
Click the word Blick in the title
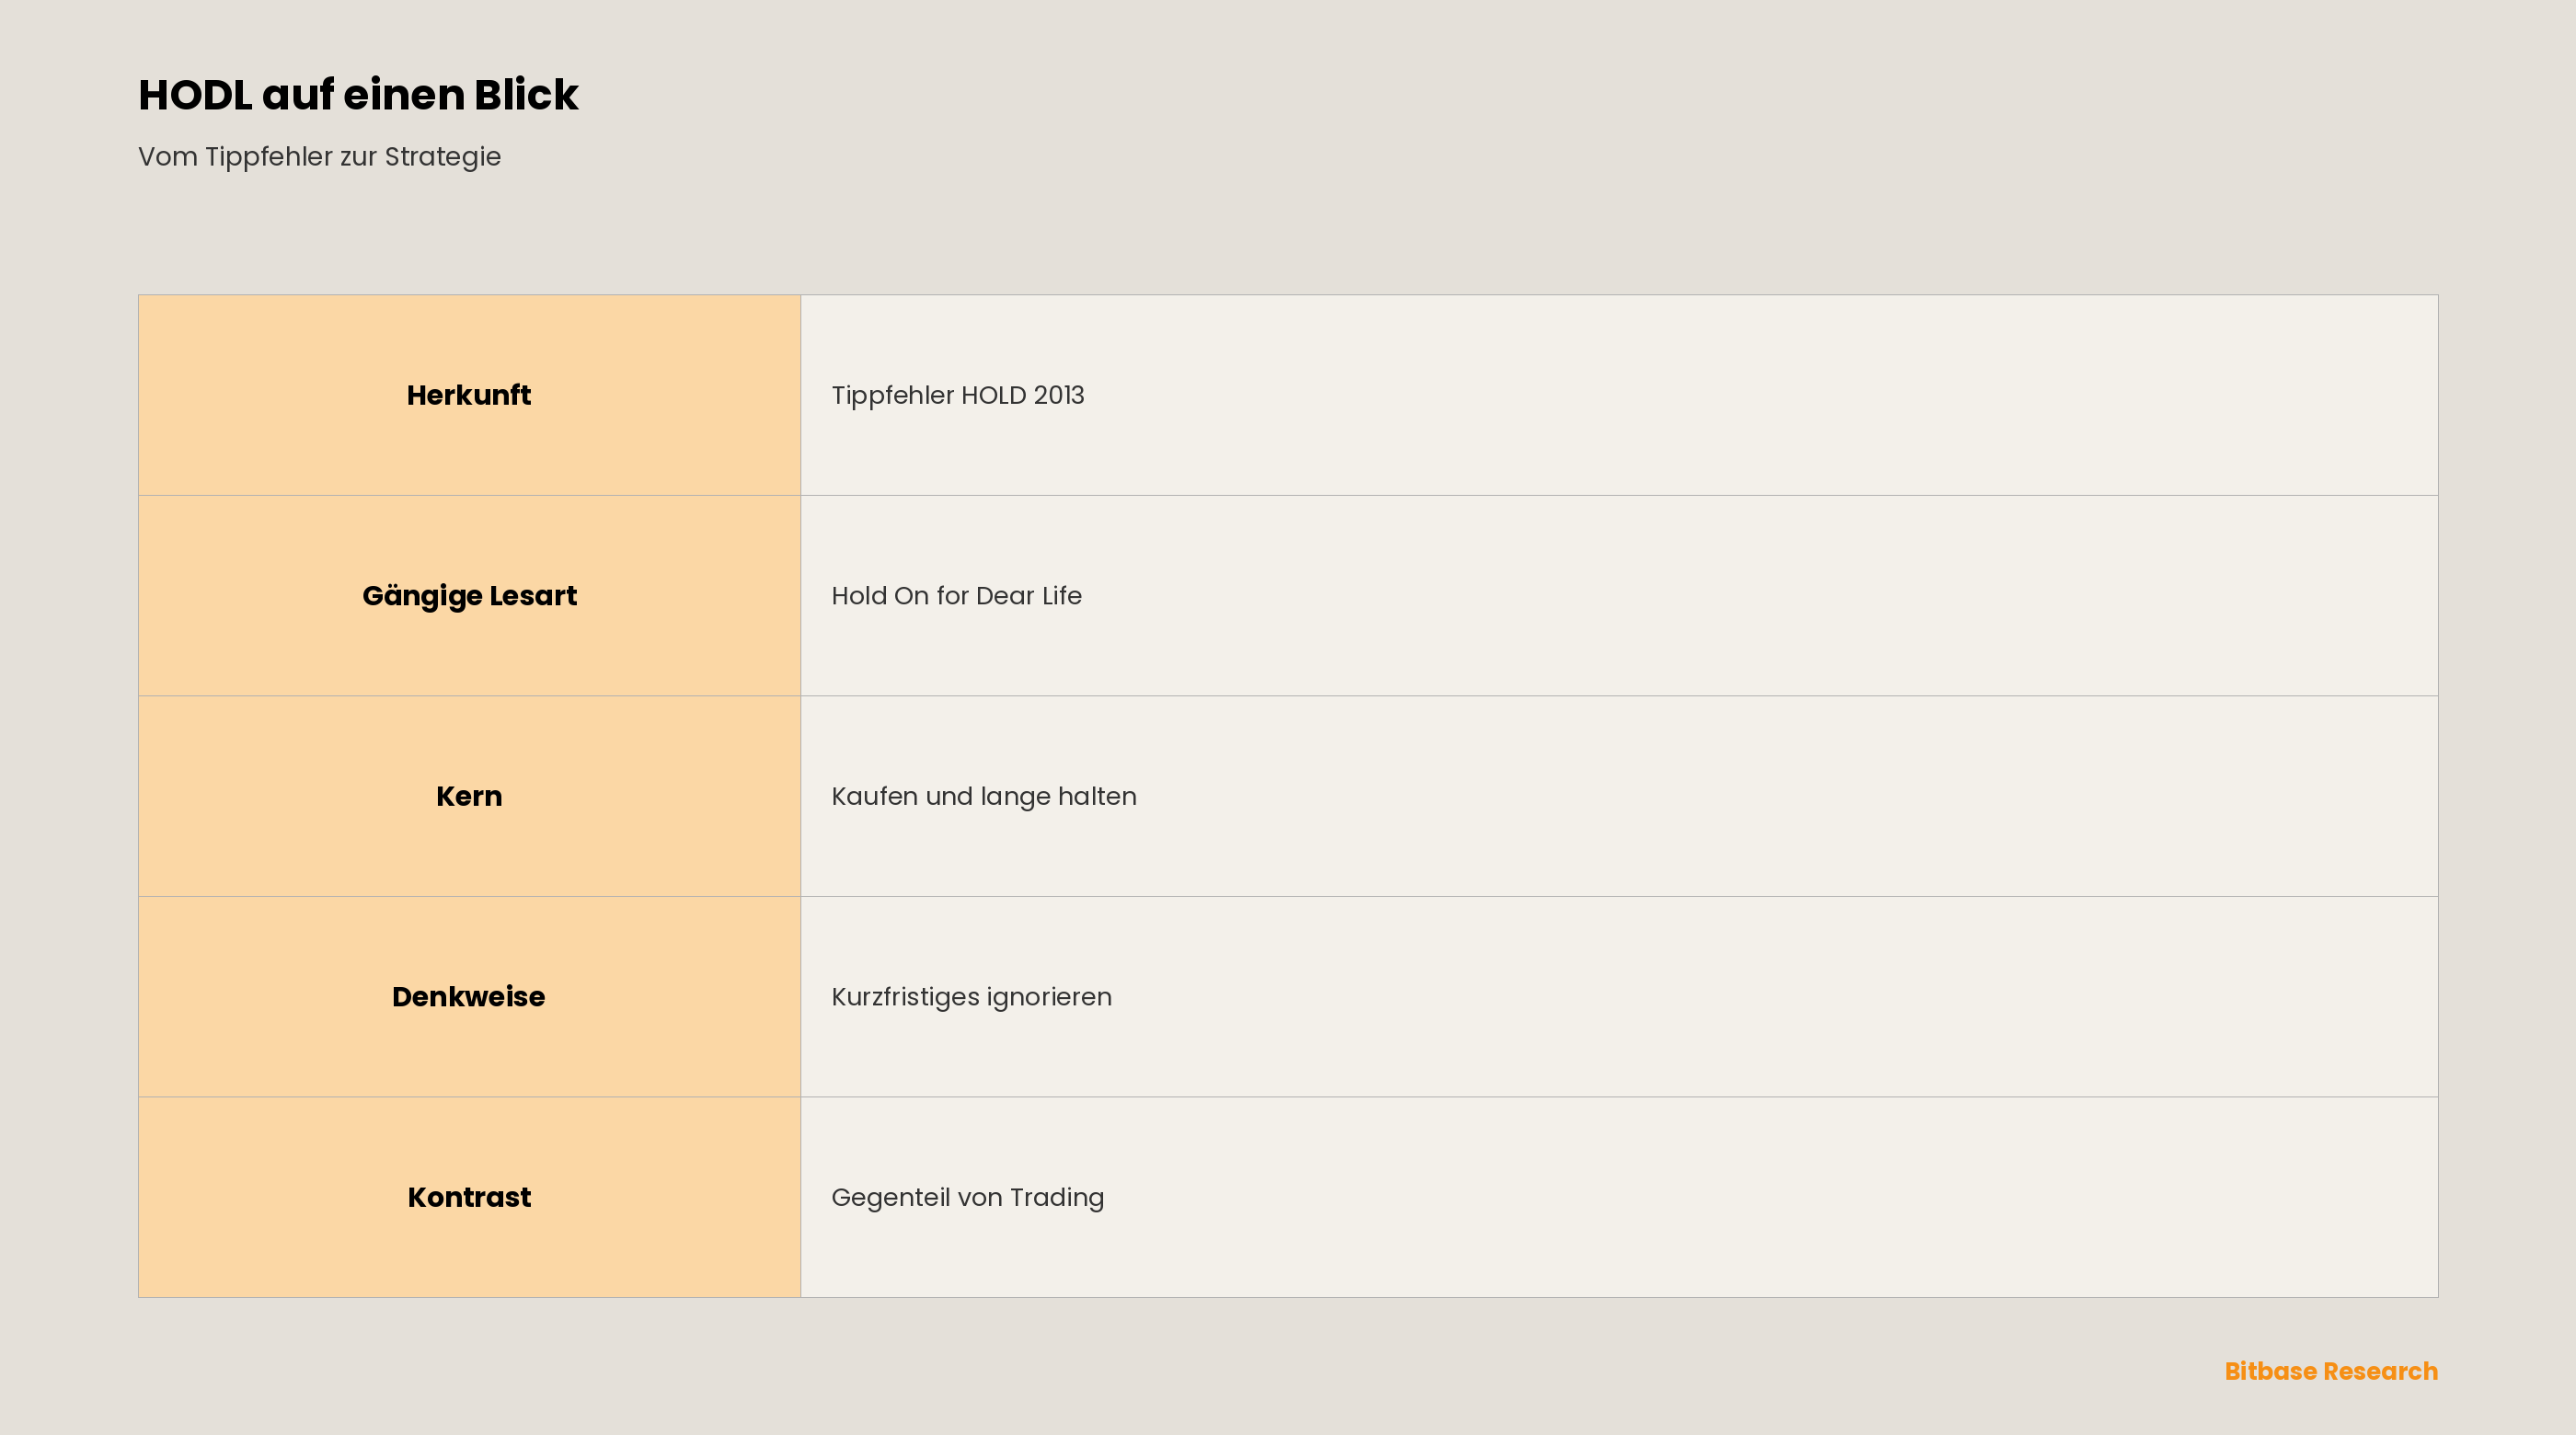(526, 95)
